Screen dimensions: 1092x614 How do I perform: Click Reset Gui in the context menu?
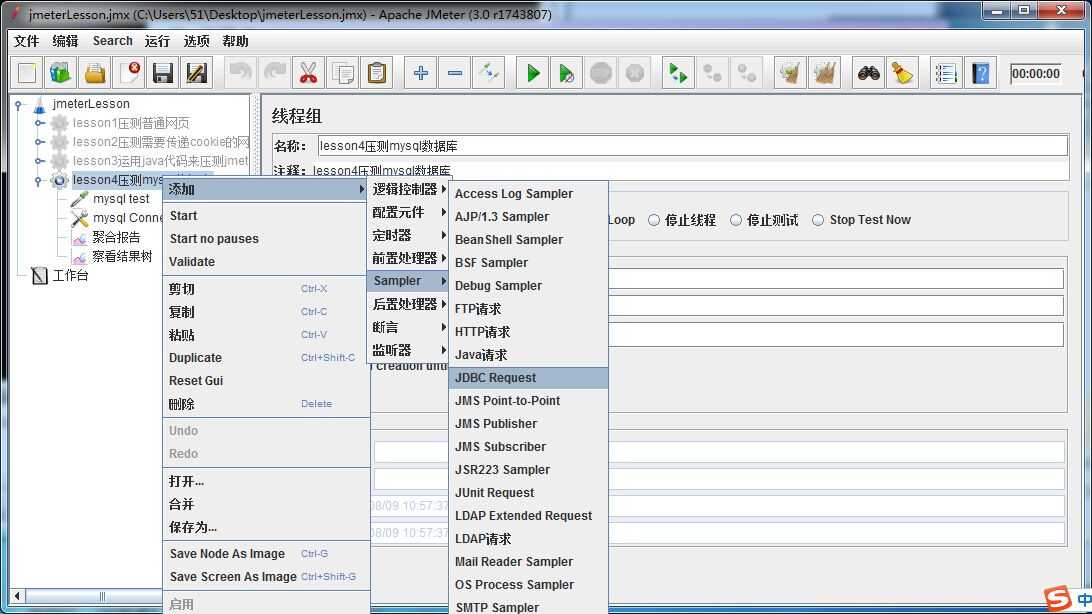[266, 381]
